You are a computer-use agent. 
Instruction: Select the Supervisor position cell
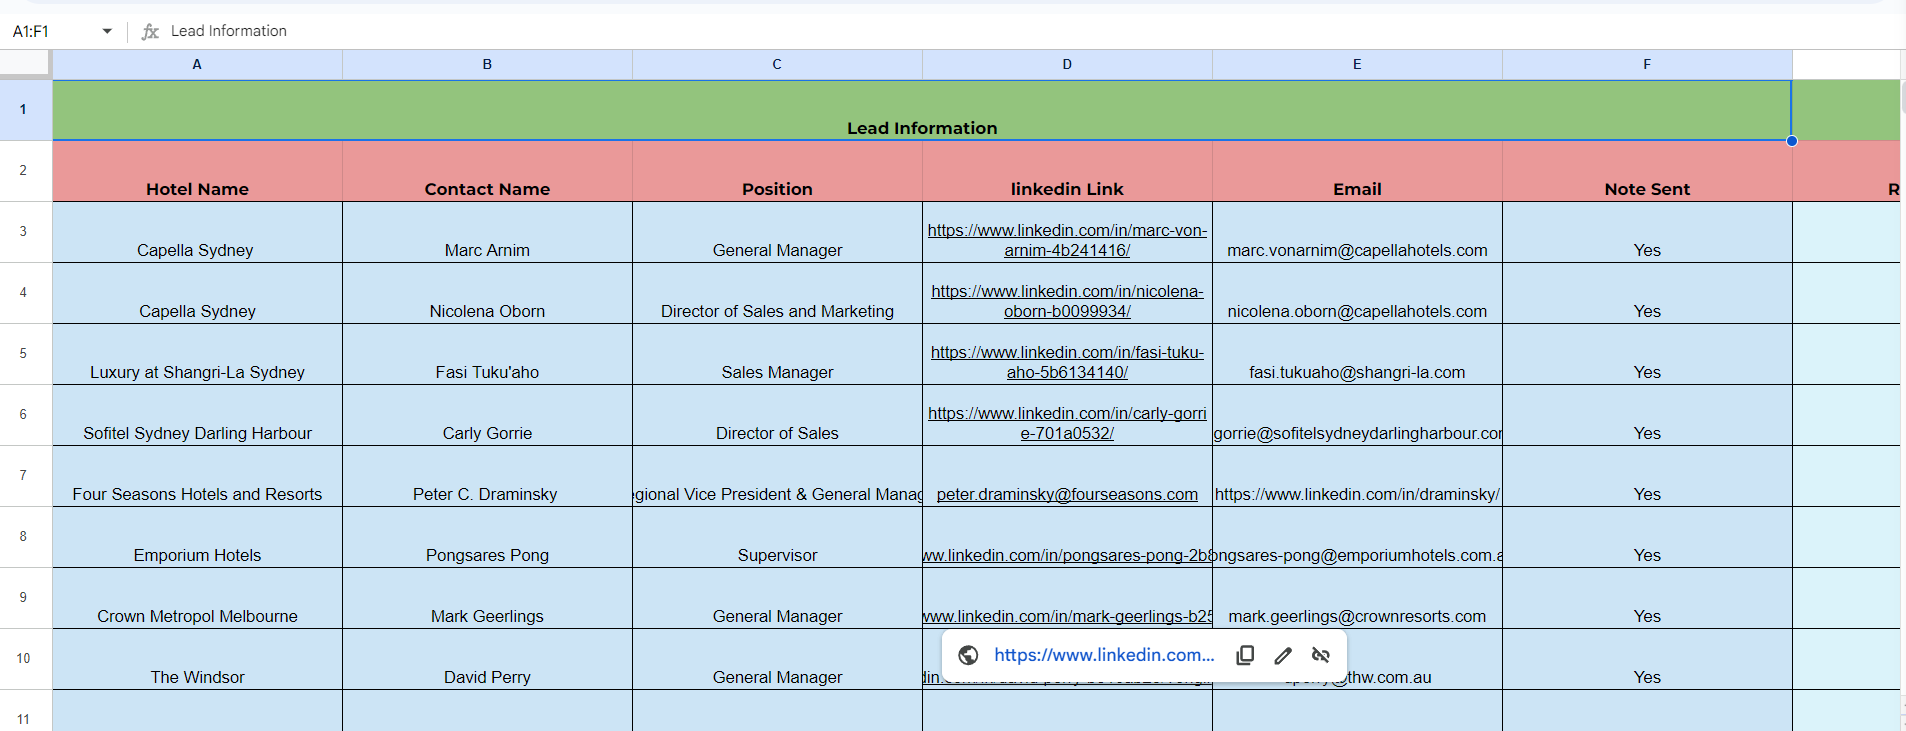[x=777, y=537]
